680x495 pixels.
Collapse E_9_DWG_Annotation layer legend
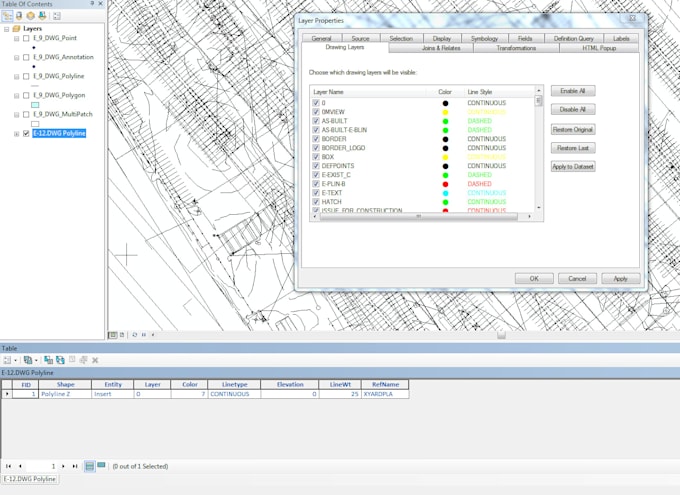[16, 58]
